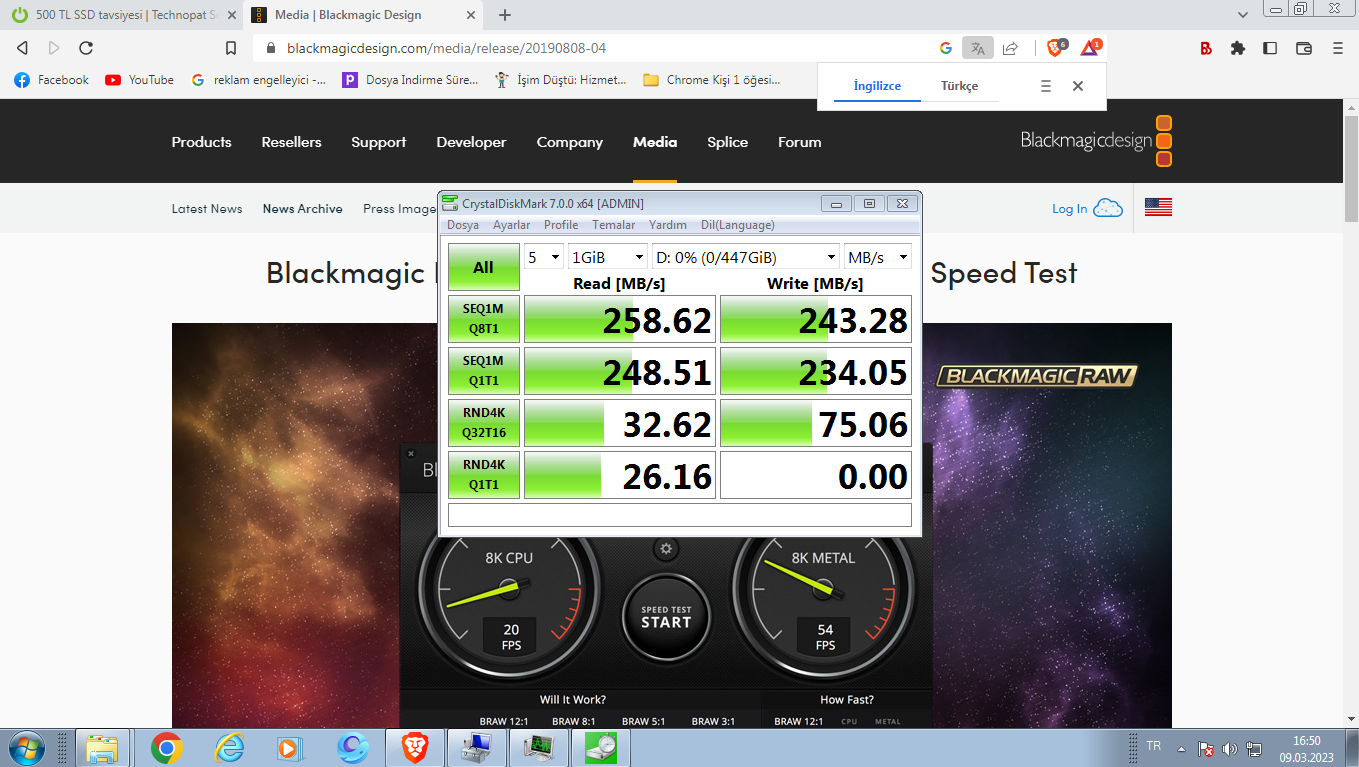Expand the browser tab search chevron

[x=1242, y=15]
